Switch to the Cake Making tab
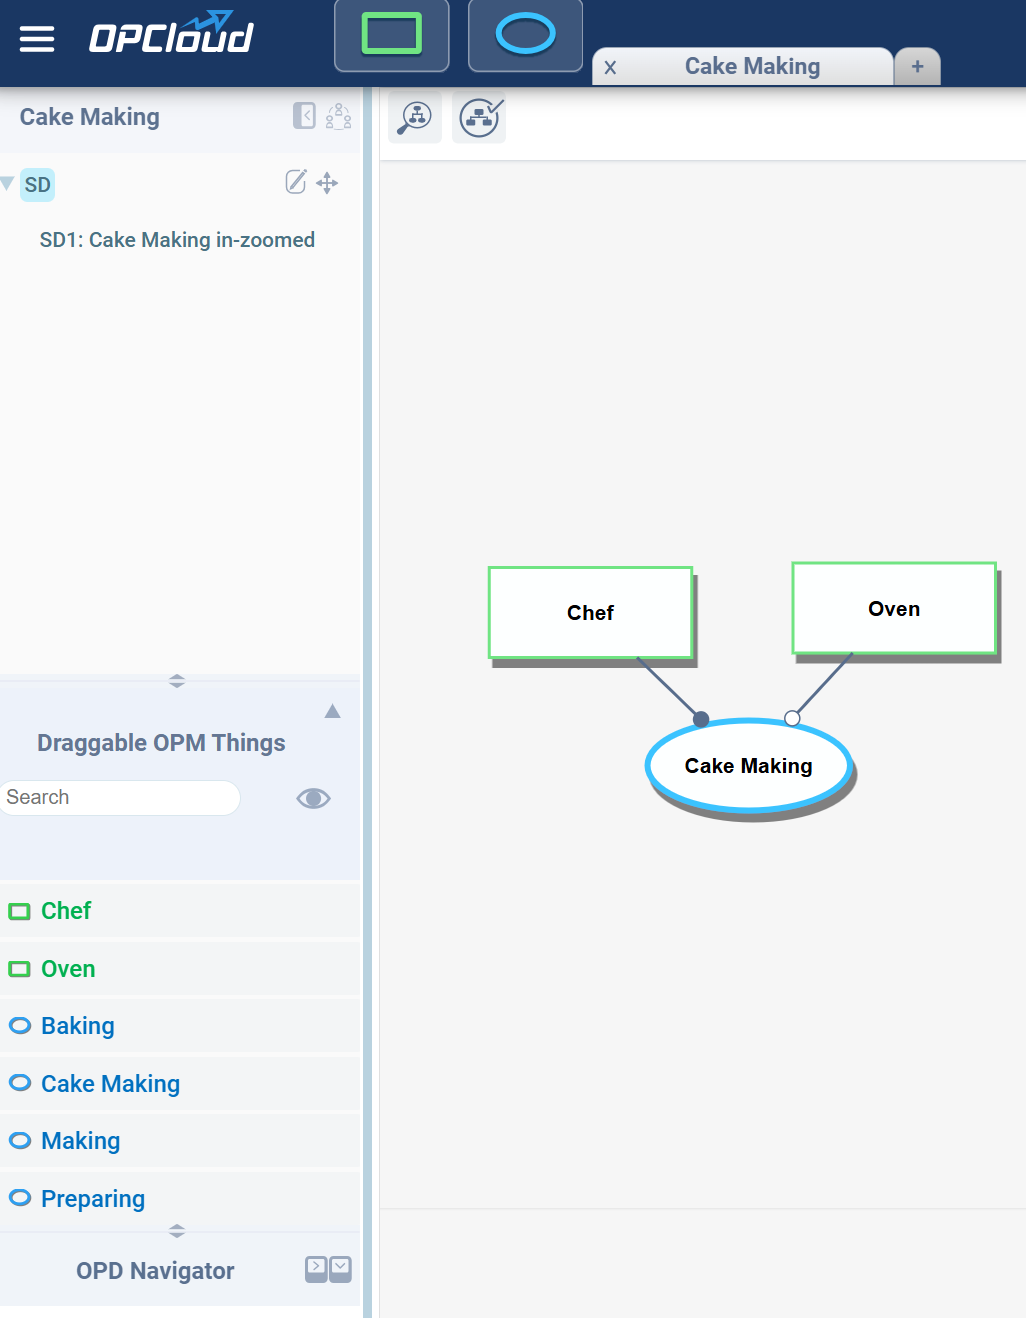Image resolution: width=1026 pixels, height=1318 pixels. [x=752, y=67]
